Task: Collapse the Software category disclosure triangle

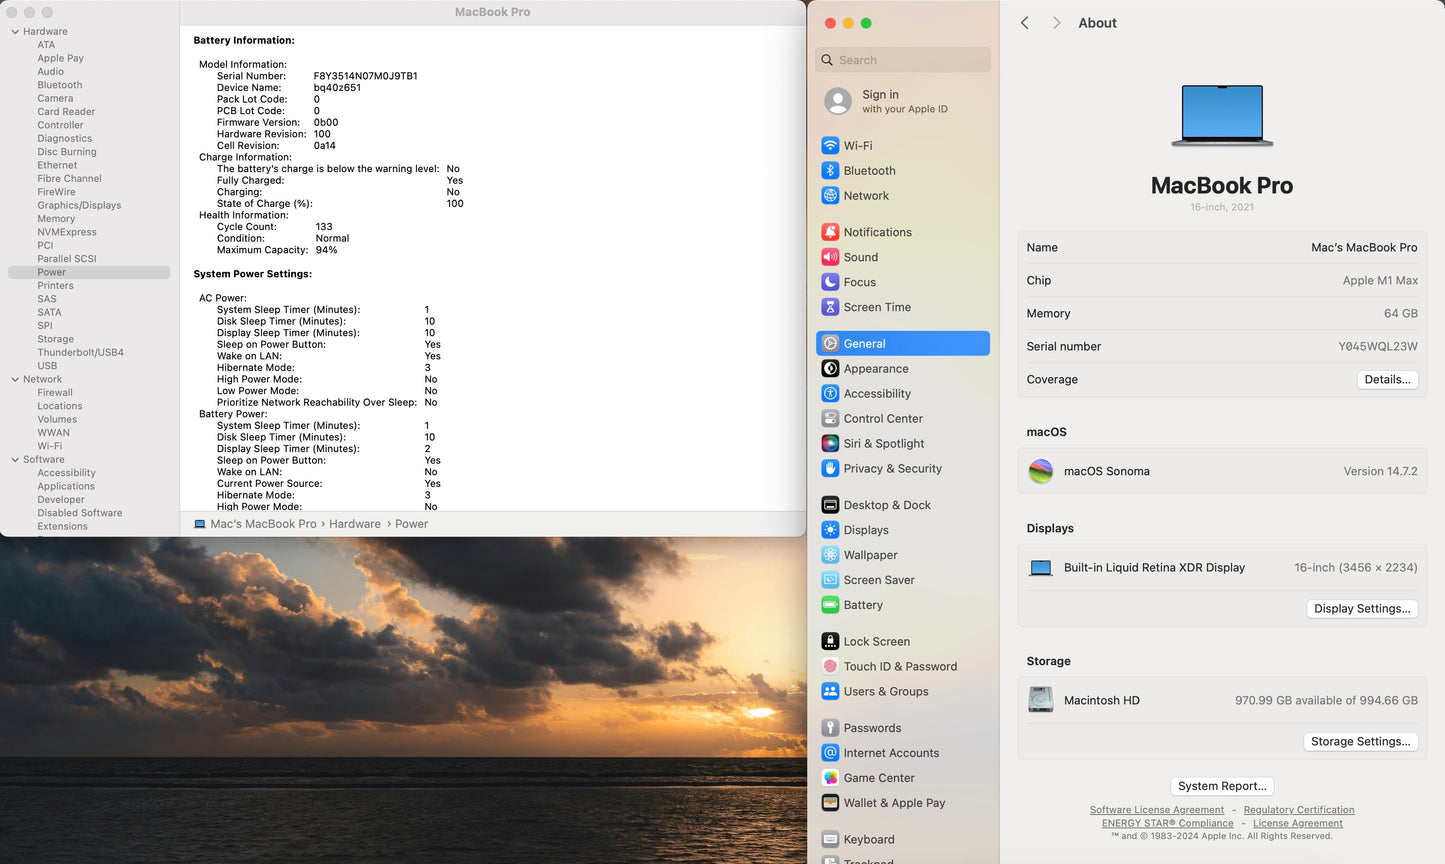Action: [15, 460]
